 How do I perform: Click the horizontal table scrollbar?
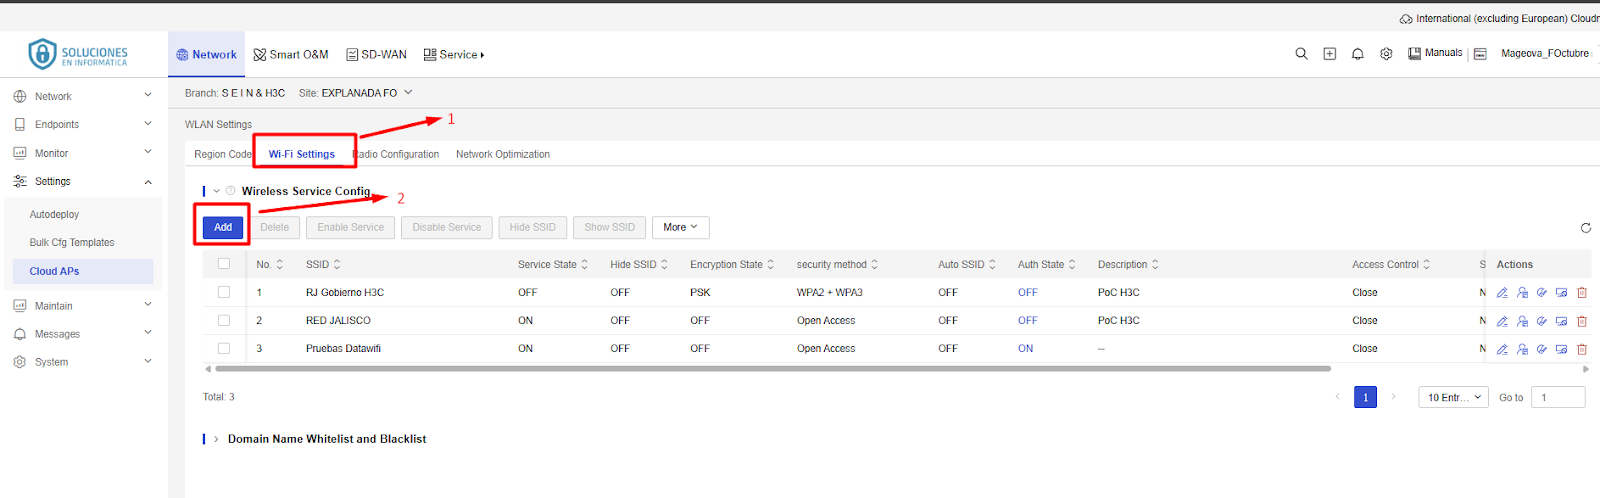point(772,369)
